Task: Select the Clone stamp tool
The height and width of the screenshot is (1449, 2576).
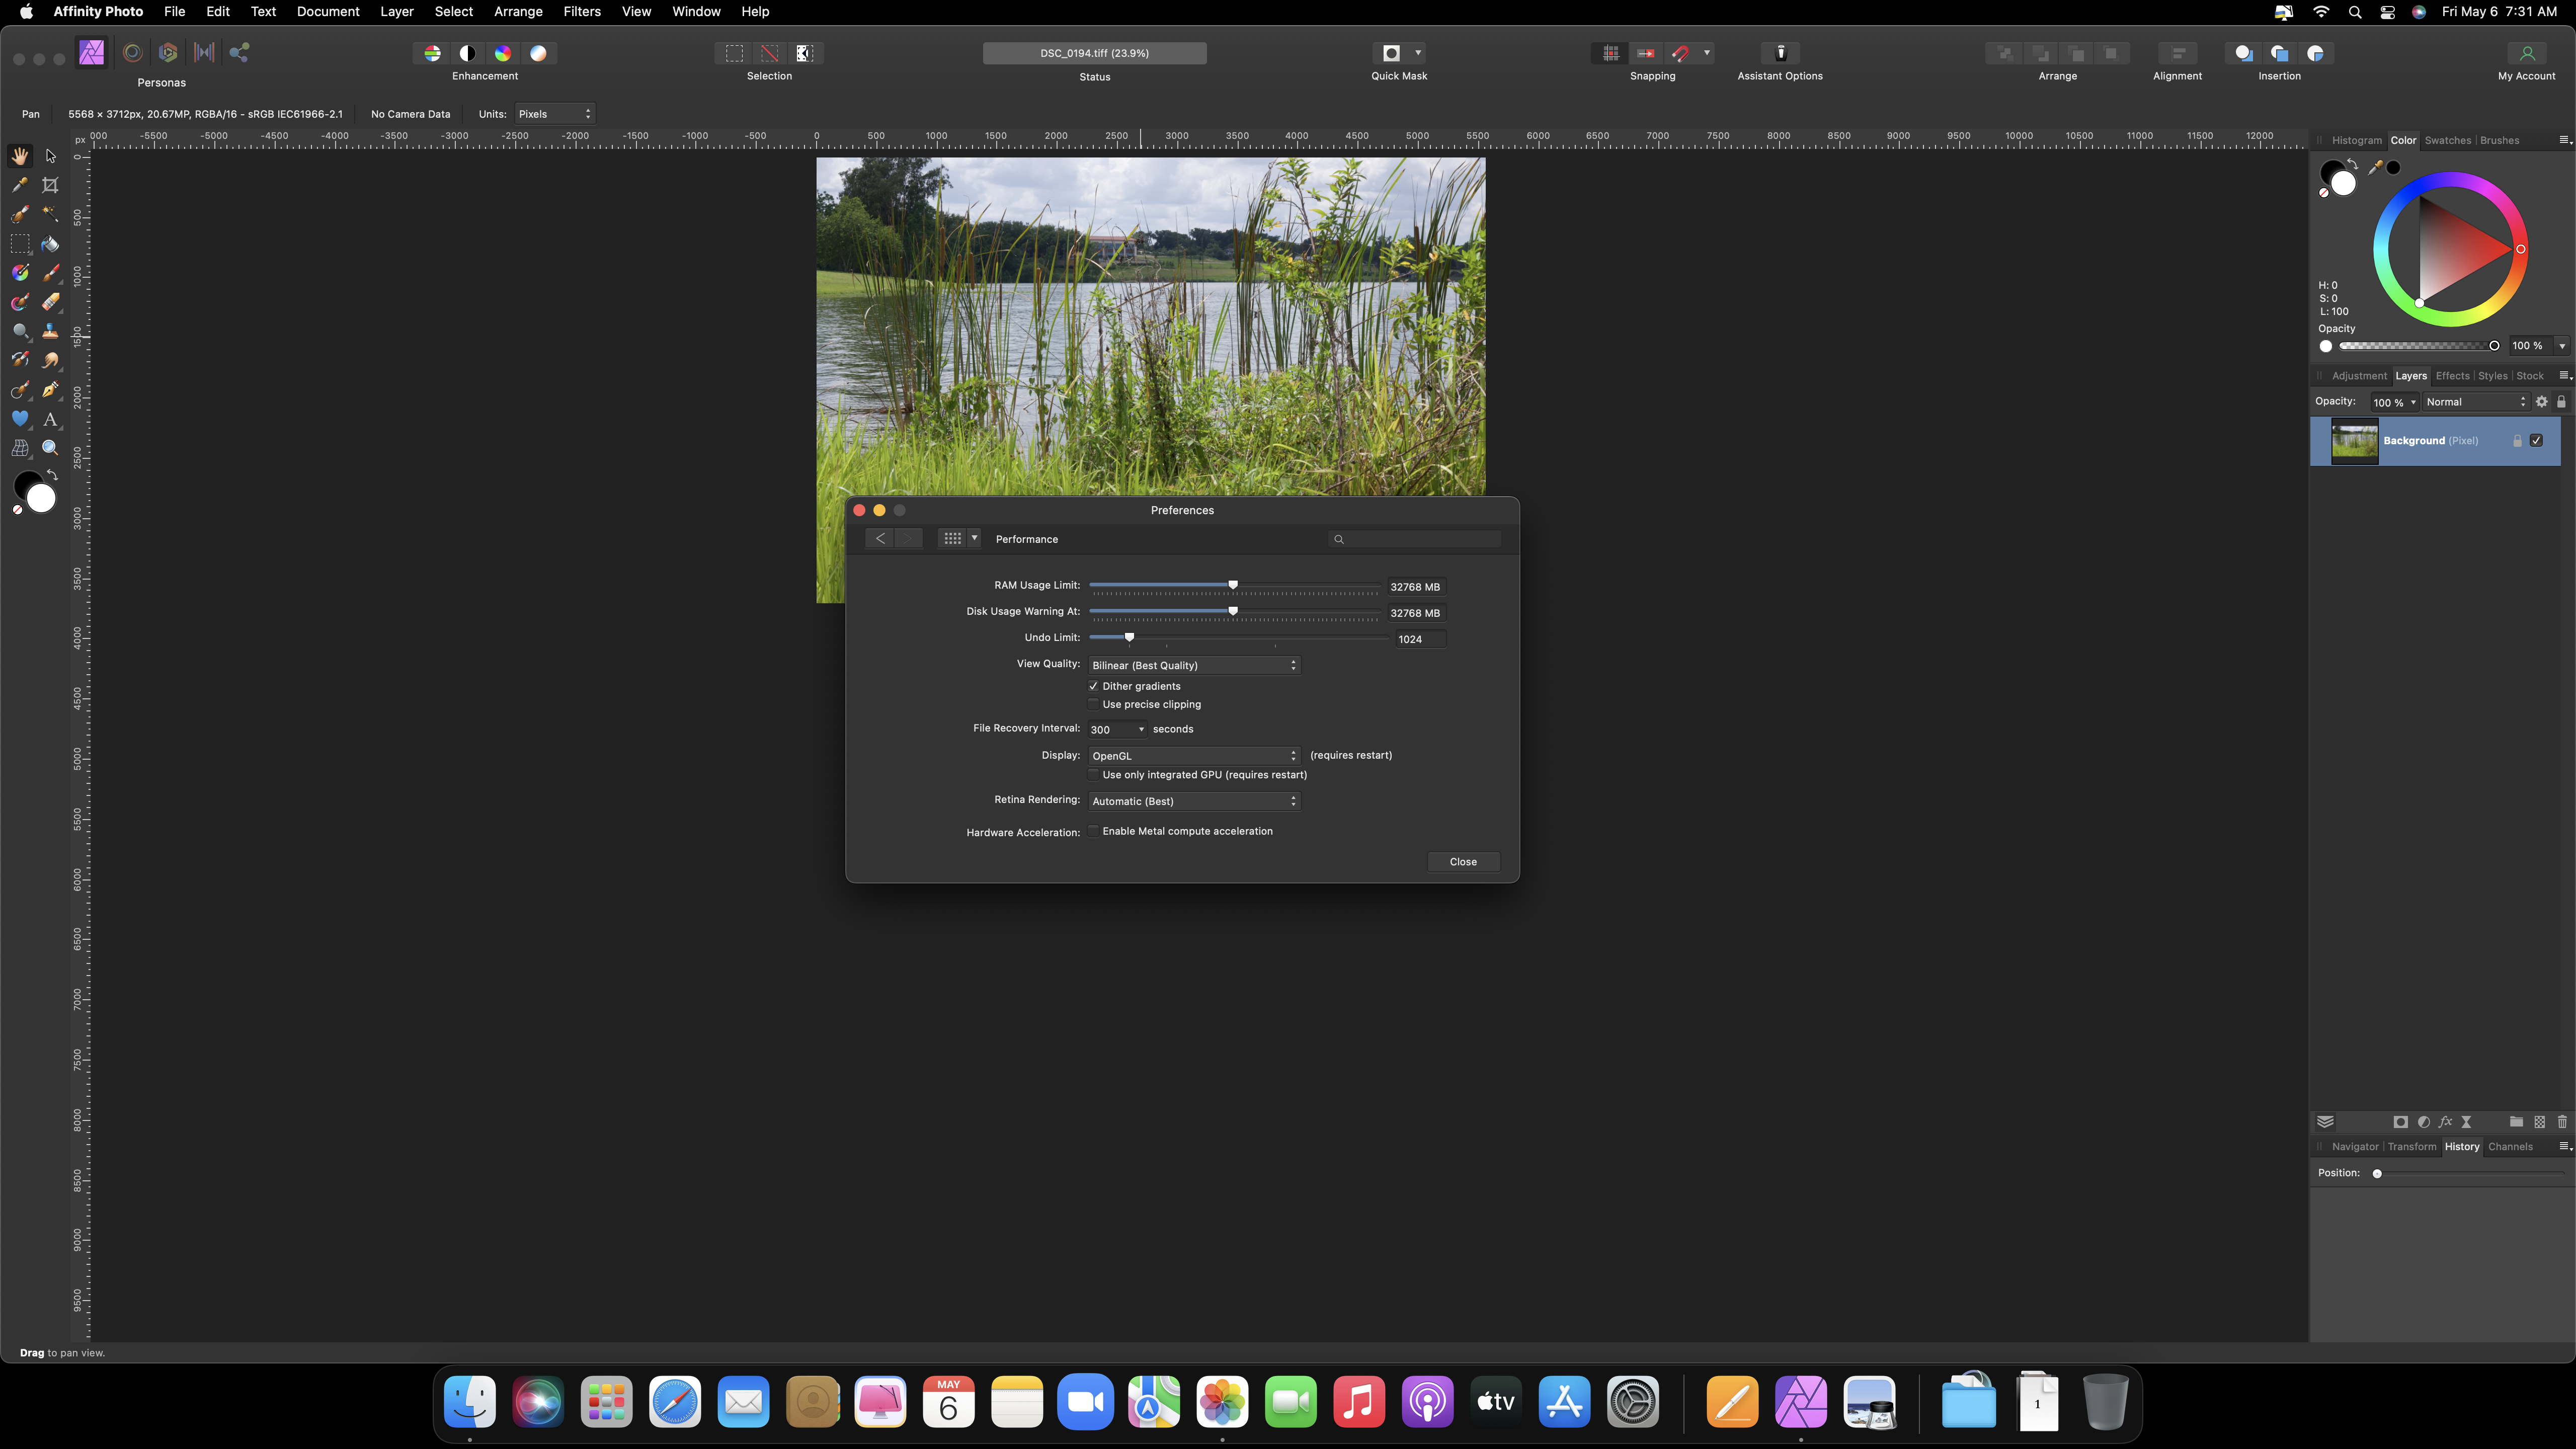Action: point(50,331)
